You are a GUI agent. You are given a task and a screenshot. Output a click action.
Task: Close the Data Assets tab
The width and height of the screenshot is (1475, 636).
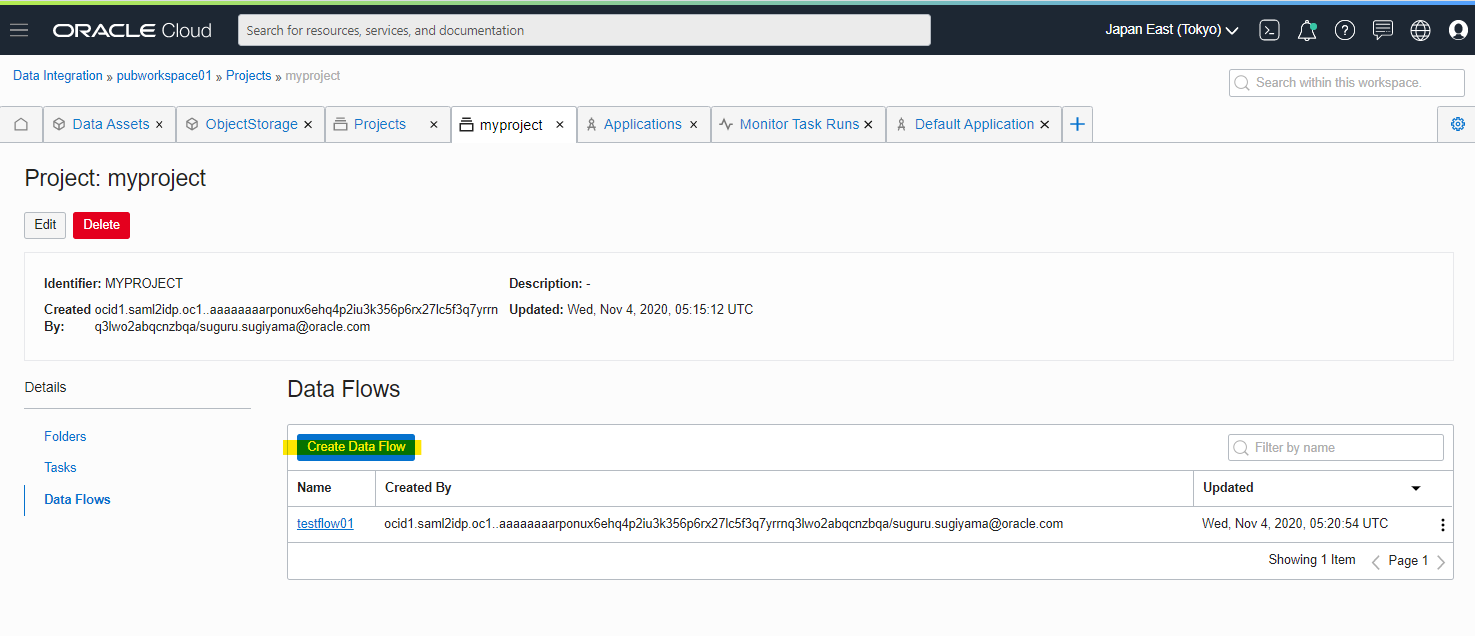160,125
